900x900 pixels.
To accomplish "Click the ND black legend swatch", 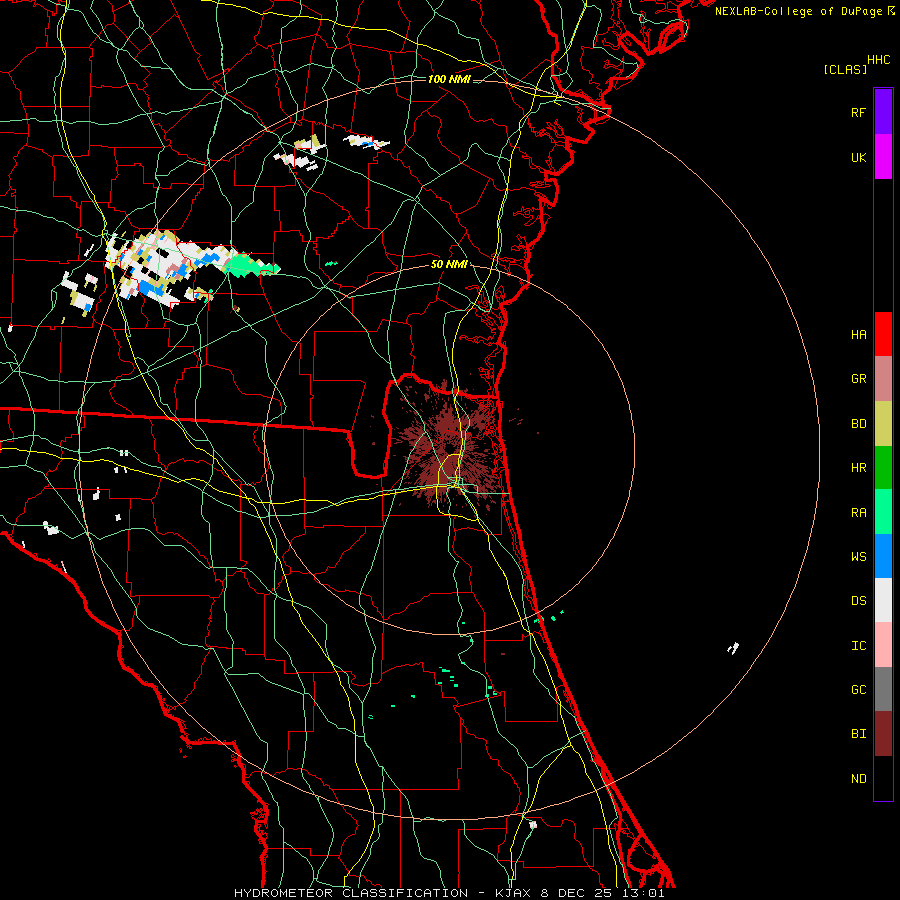I will pos(883,778).
